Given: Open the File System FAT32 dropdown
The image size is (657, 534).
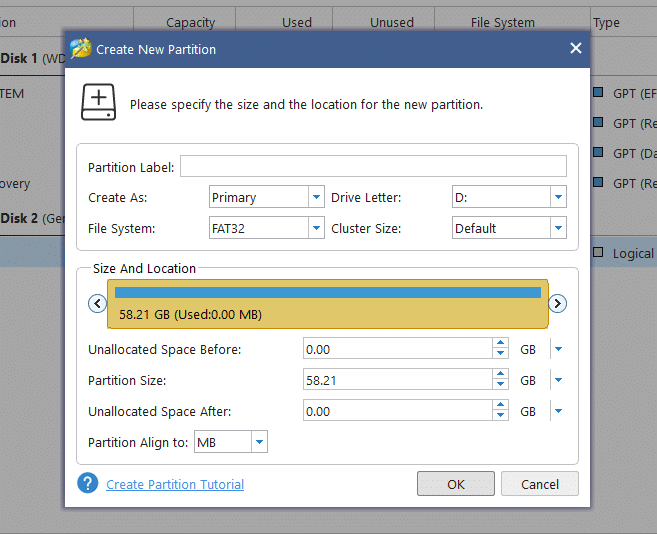Looking at the screenshot, I should [316, 228].
